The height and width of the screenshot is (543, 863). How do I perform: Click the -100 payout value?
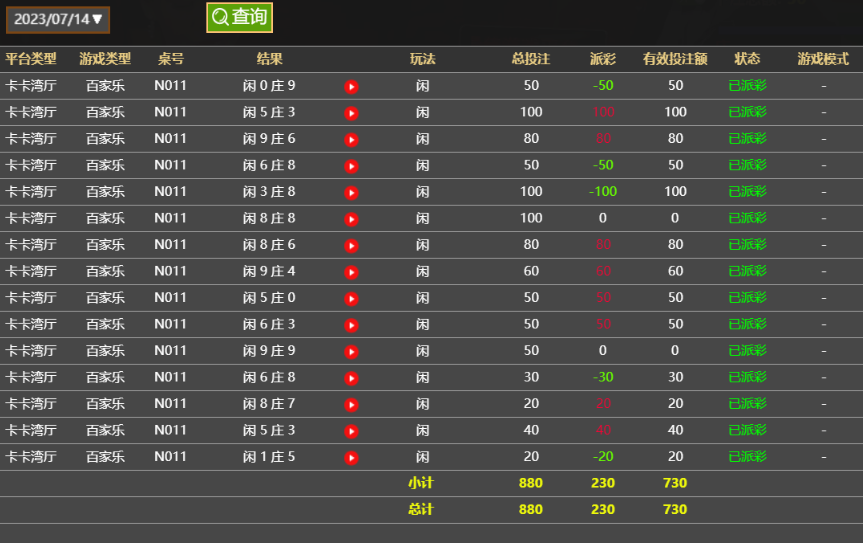[603, 191]
